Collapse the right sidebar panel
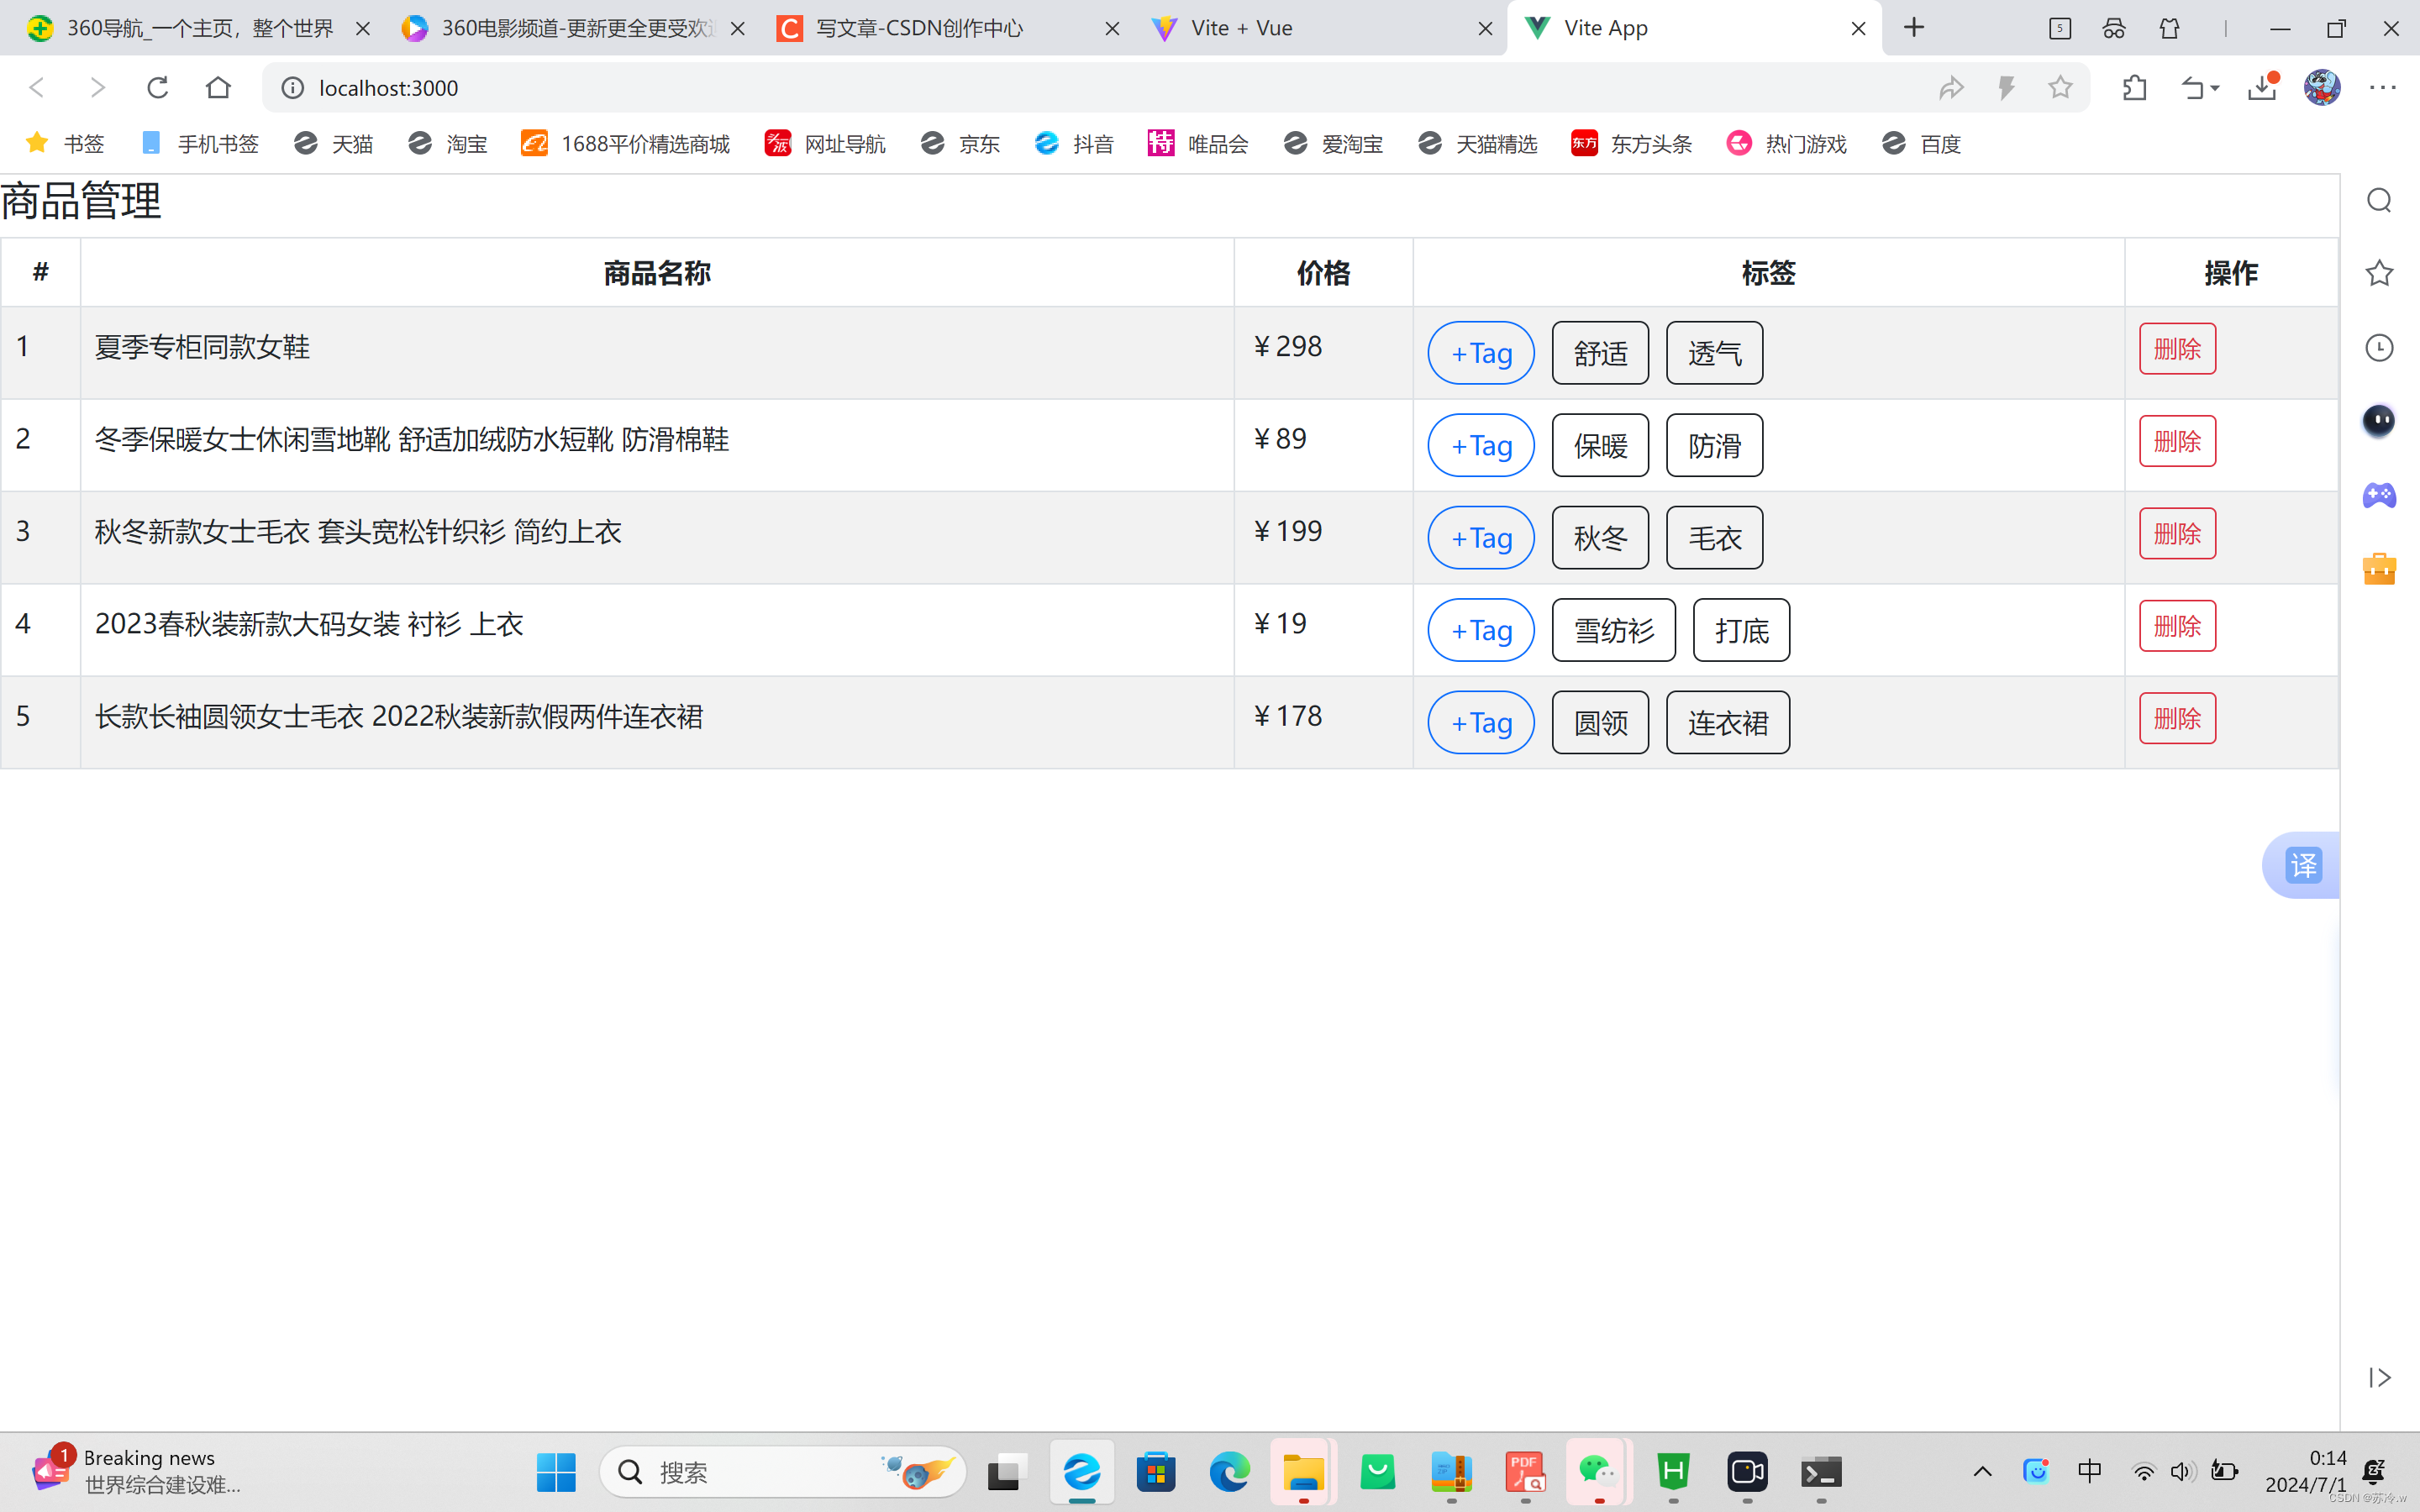 (x=2379, y=1378)
